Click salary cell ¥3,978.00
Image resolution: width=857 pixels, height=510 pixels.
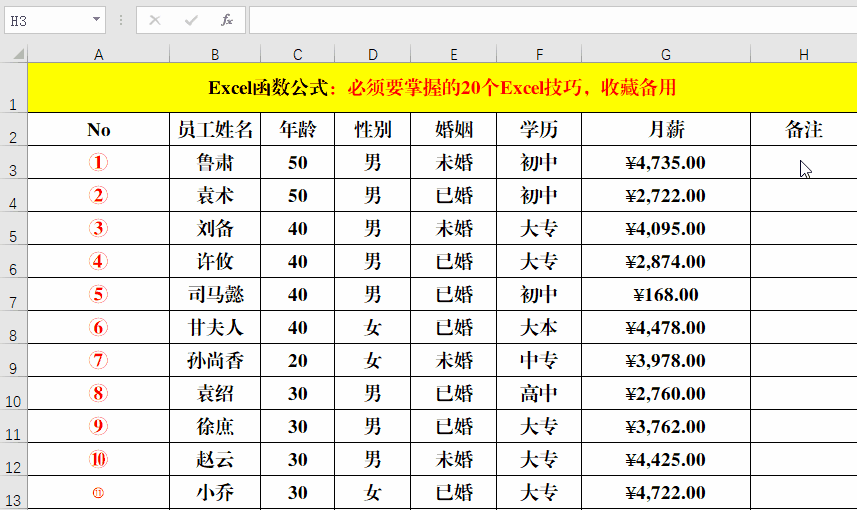pos(666,361)
